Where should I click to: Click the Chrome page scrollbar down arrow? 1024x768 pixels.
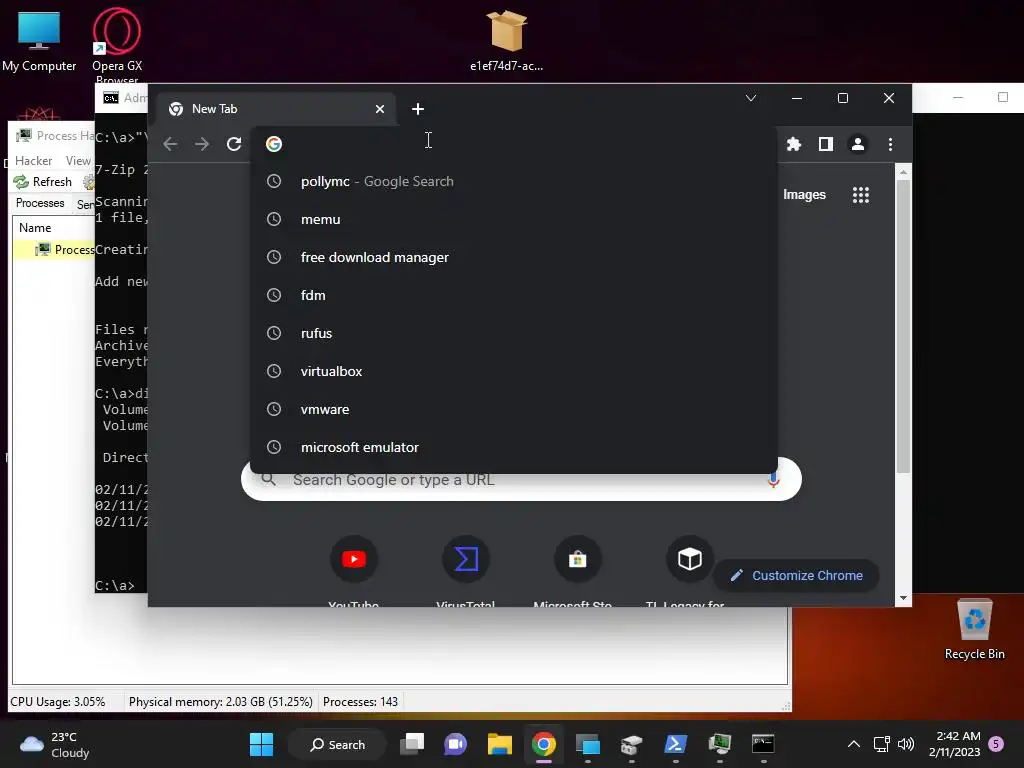[903, 598]
